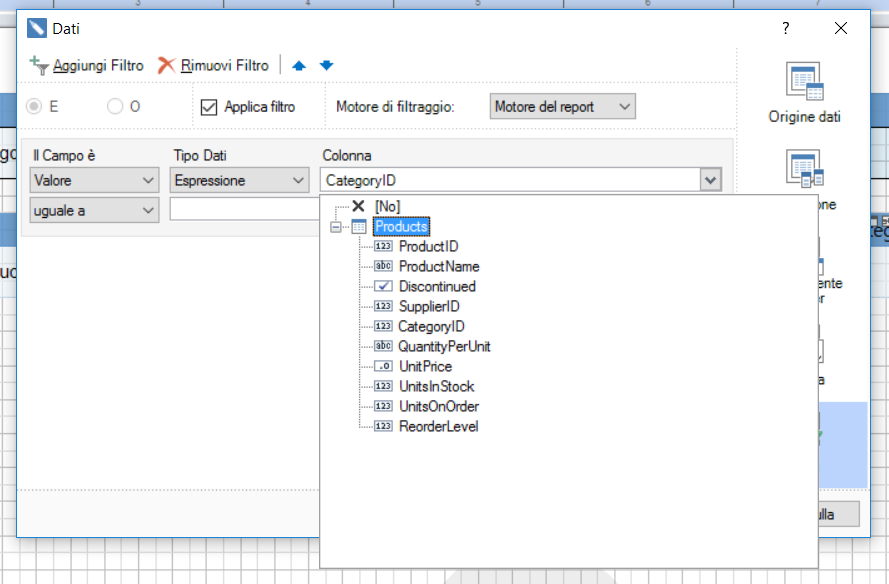
Task: Click decimal icon beside UnitPrice
Action: point(383,366)
